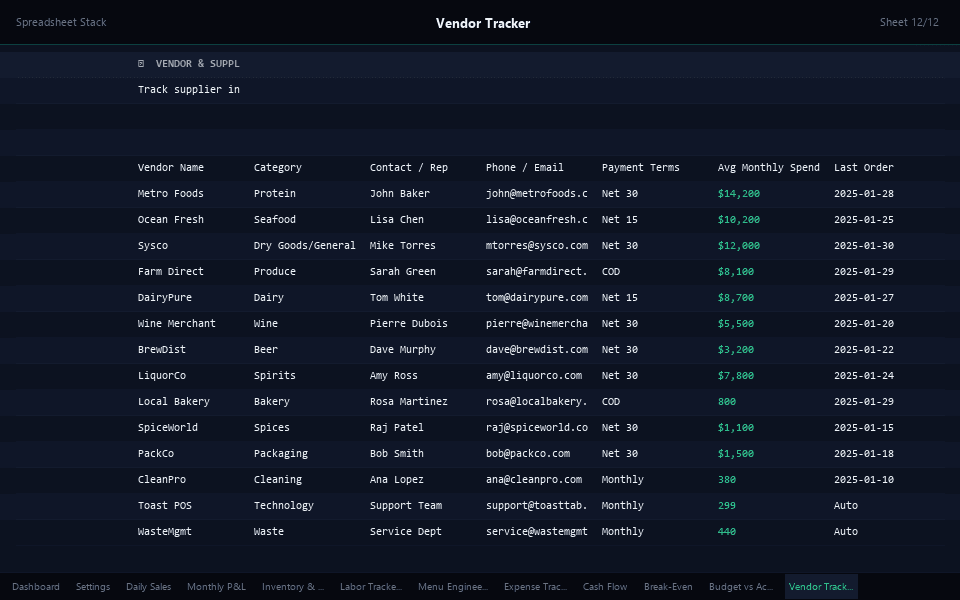
Task: Click the grid icon beside VENDOR & SUPPL header
Action: pos(140,63)
